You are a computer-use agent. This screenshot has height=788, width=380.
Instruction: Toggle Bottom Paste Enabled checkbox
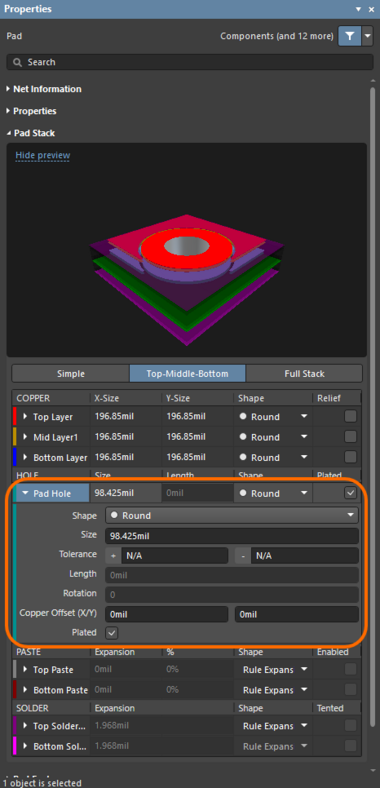pos(350,690)
